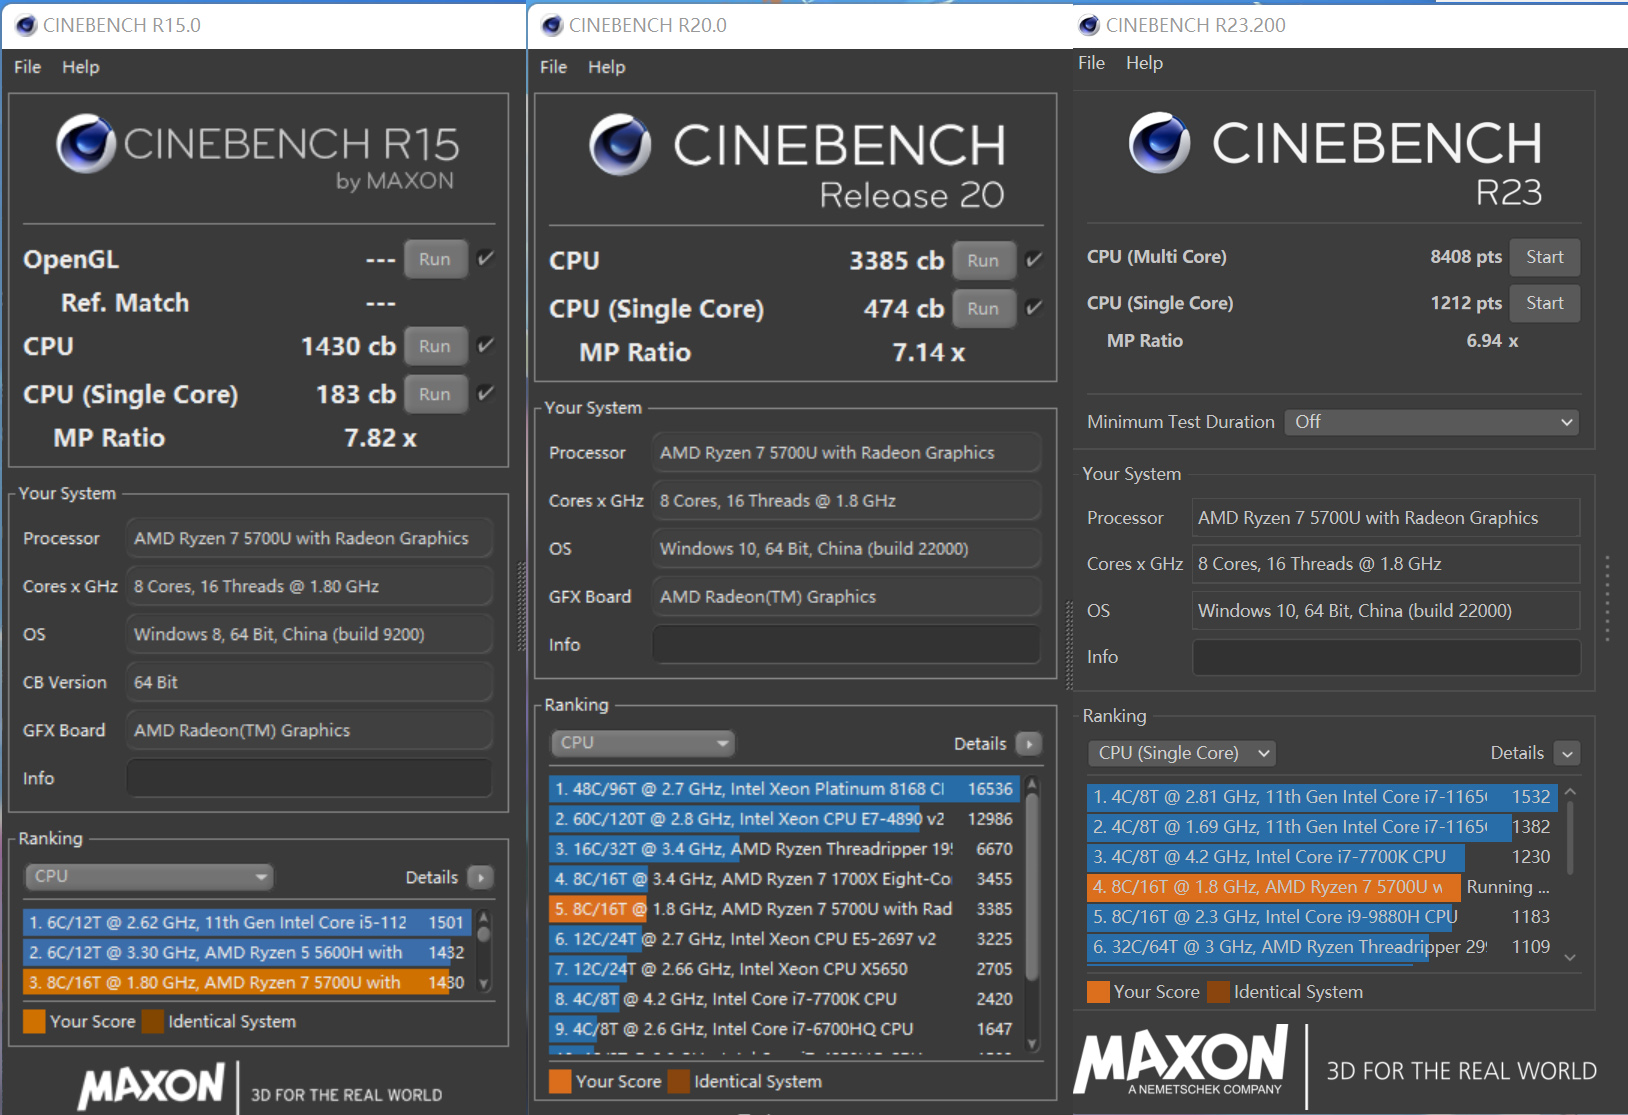Select the Intel Core i9-9880H row in R23
Screen dimensions: 1628x1115
(1322, 917)
